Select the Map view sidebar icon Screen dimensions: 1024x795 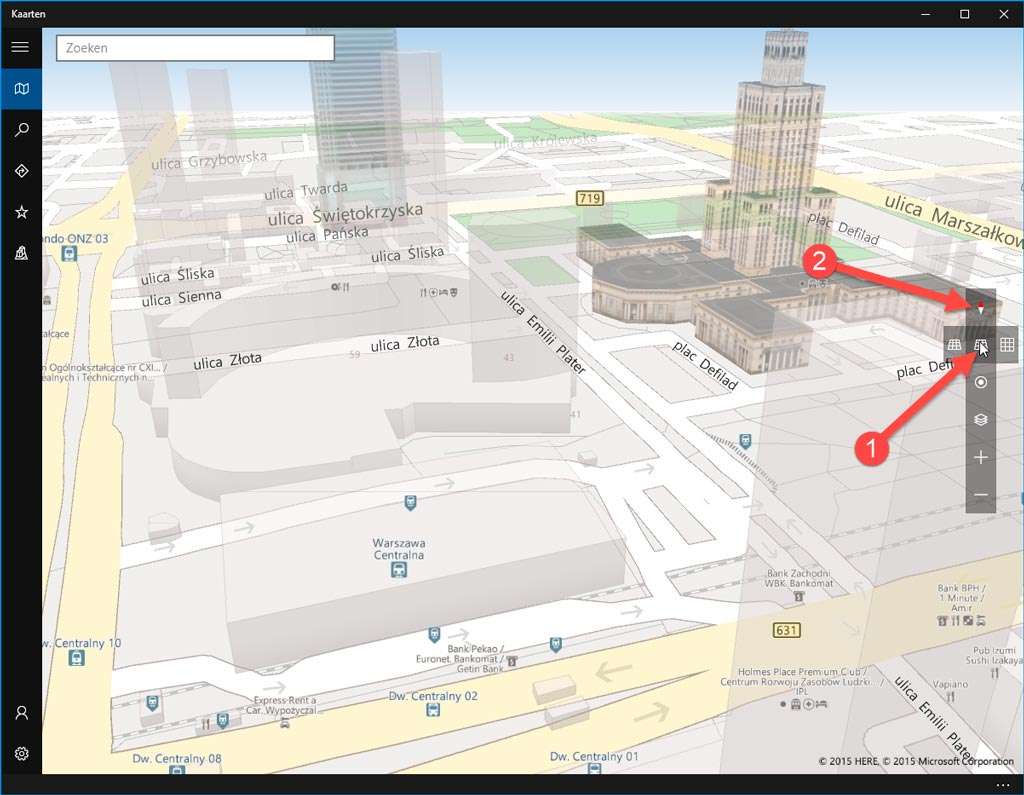point(21,88)
